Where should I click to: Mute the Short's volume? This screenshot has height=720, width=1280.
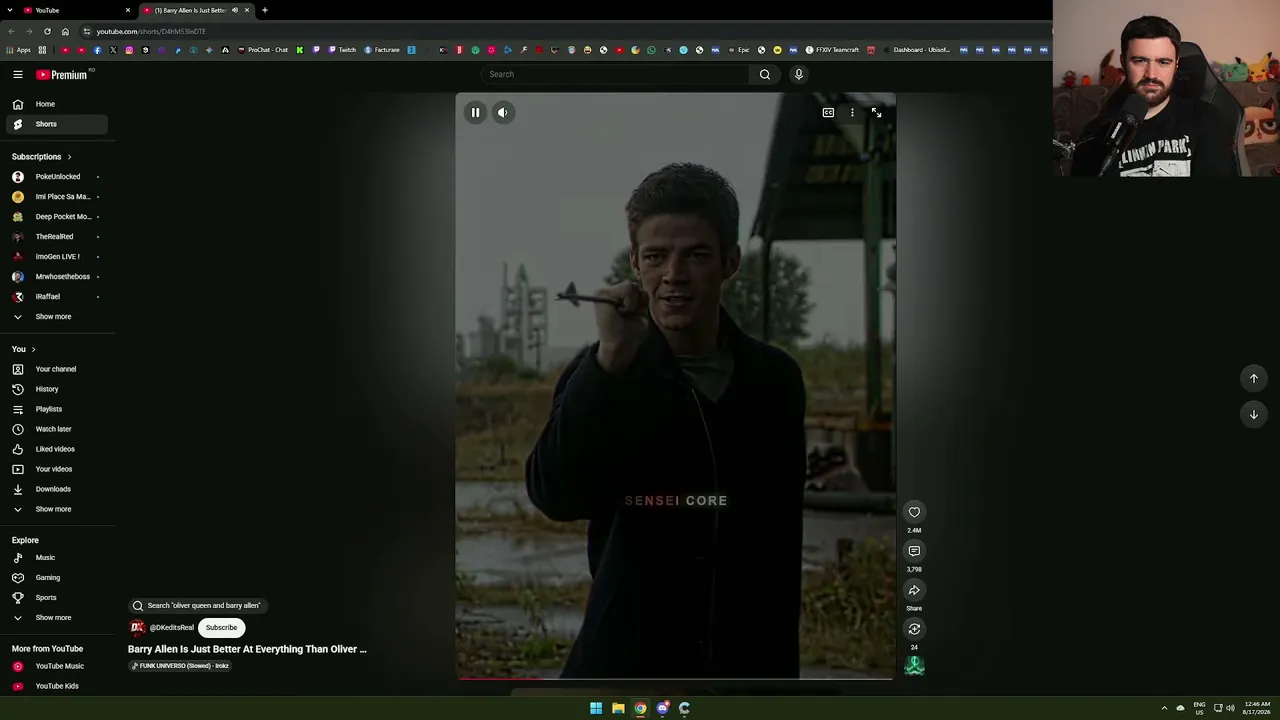pos(503,113)
